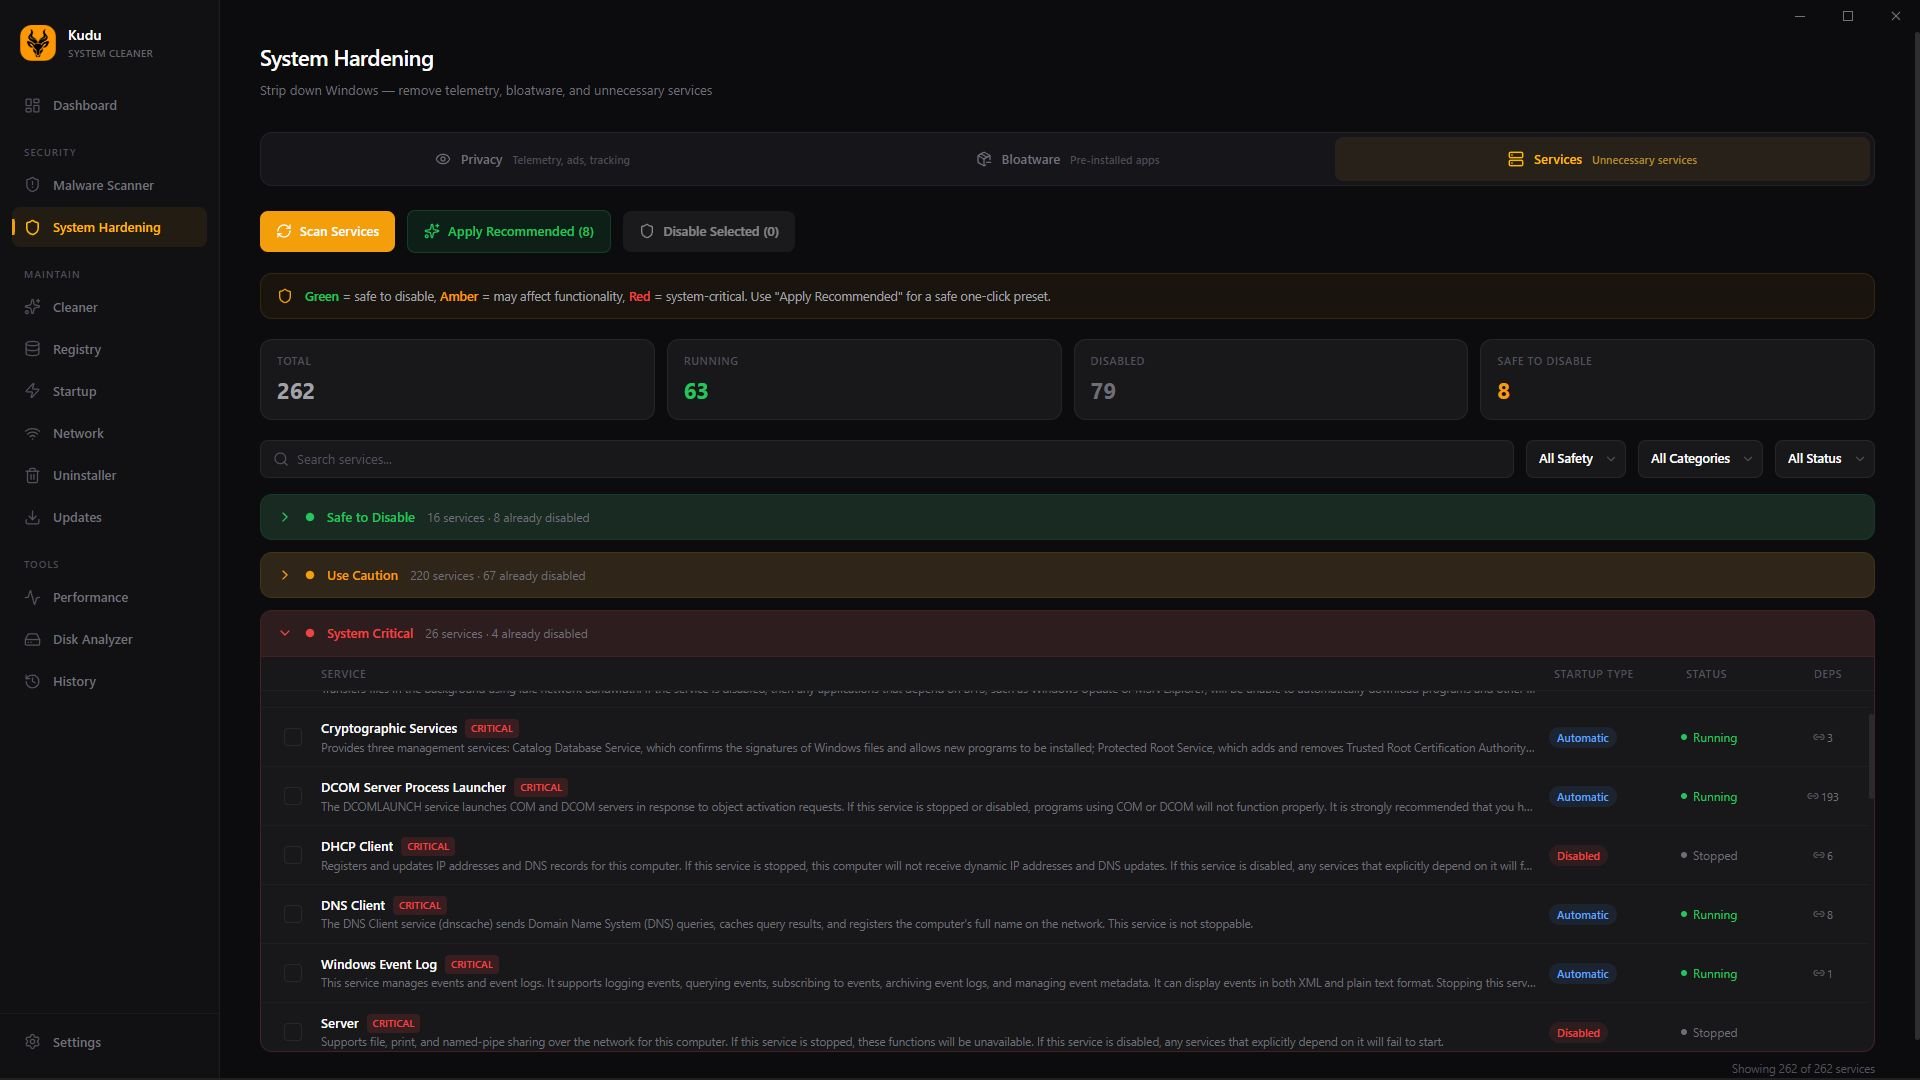Image resolution: width=1920 pixels, height=1080 pixels.
Task: Click the package icon on Bloatware tab
Action: click(x=984, y=160)
